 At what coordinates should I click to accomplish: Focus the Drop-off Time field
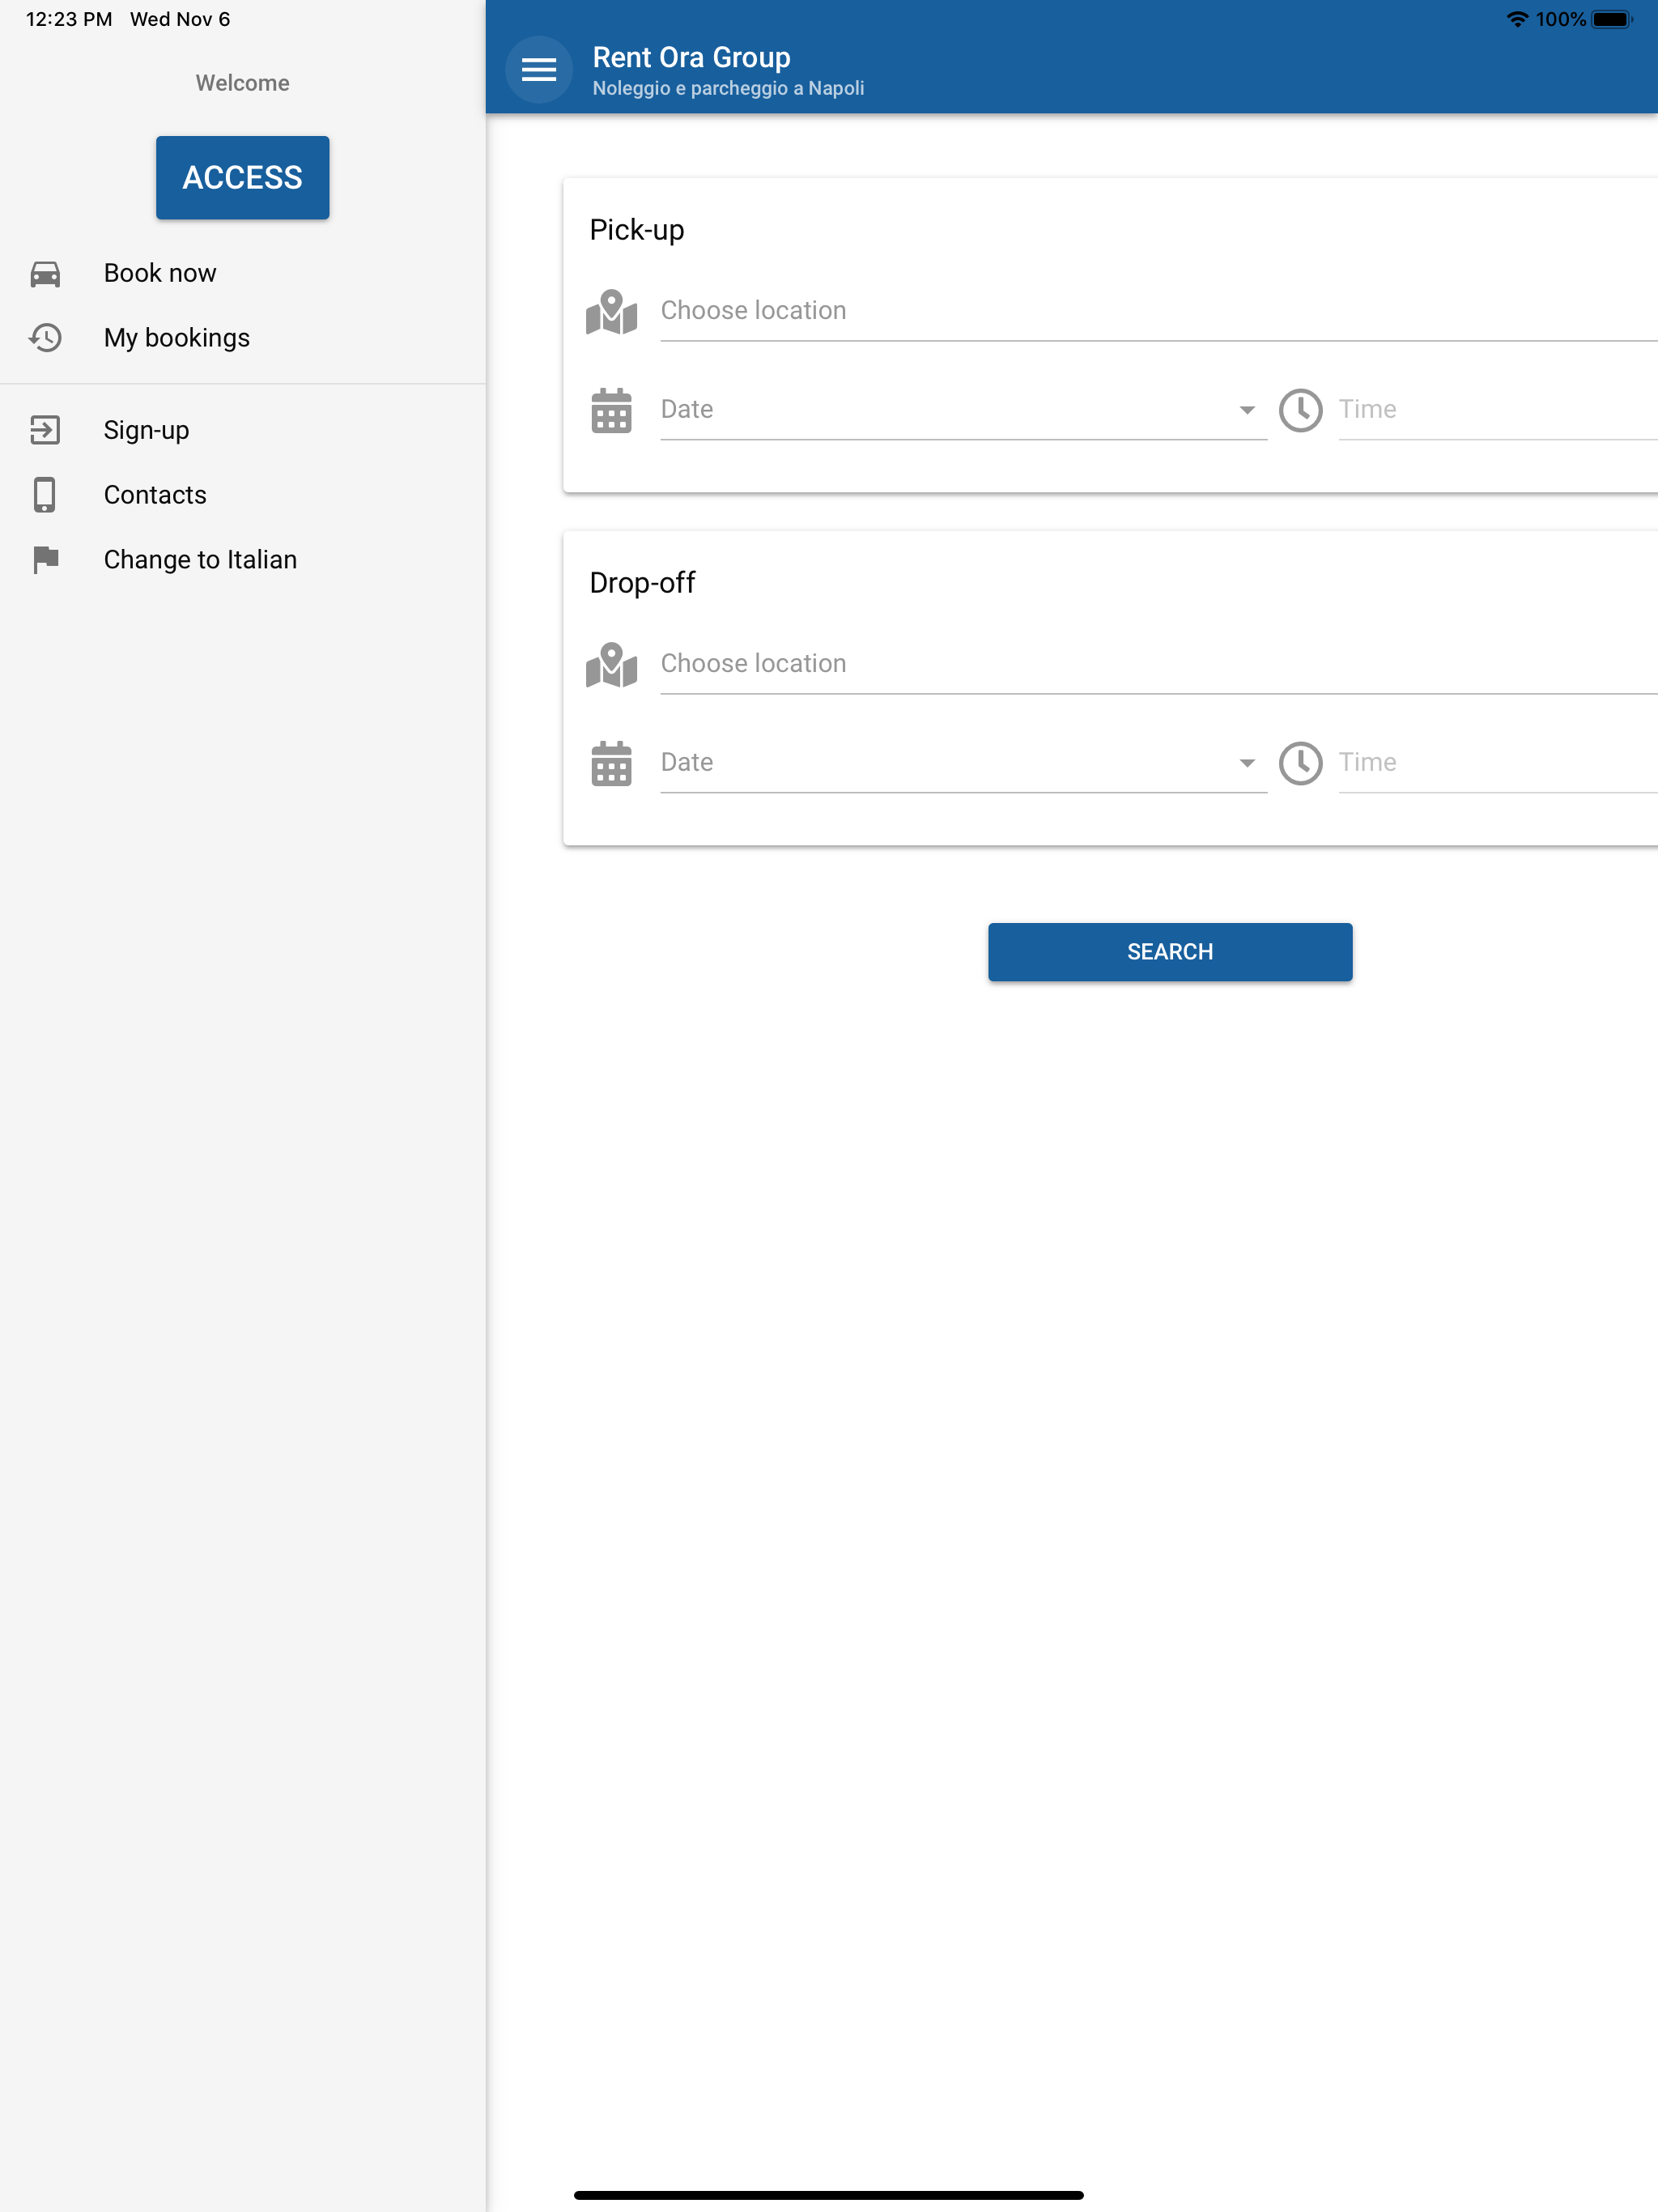(x=1498, y=763)
